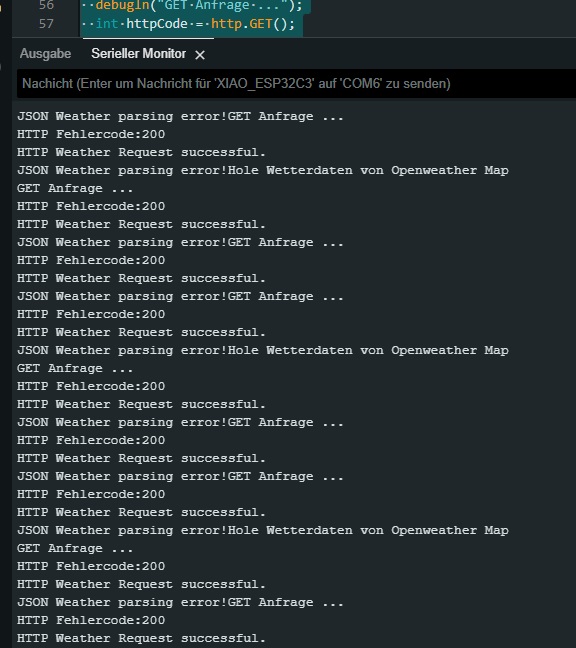Click the first 'HTTP Fehlercode:200' output line
The image size is (576, 648).
point(91,134)
